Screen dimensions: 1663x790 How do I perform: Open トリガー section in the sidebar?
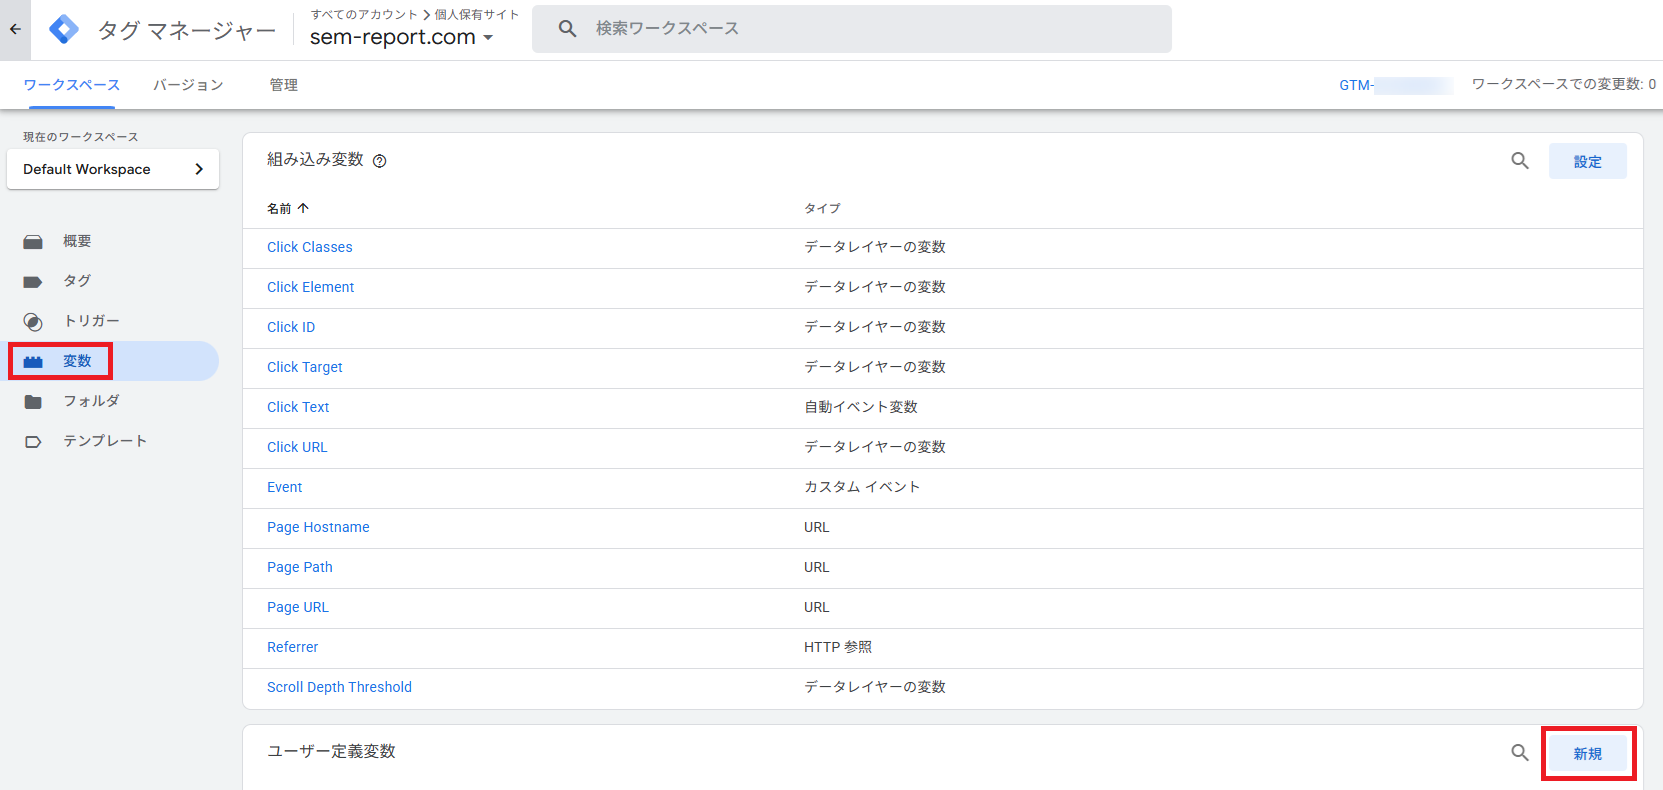pyautogui.click(x=91, y=321)
